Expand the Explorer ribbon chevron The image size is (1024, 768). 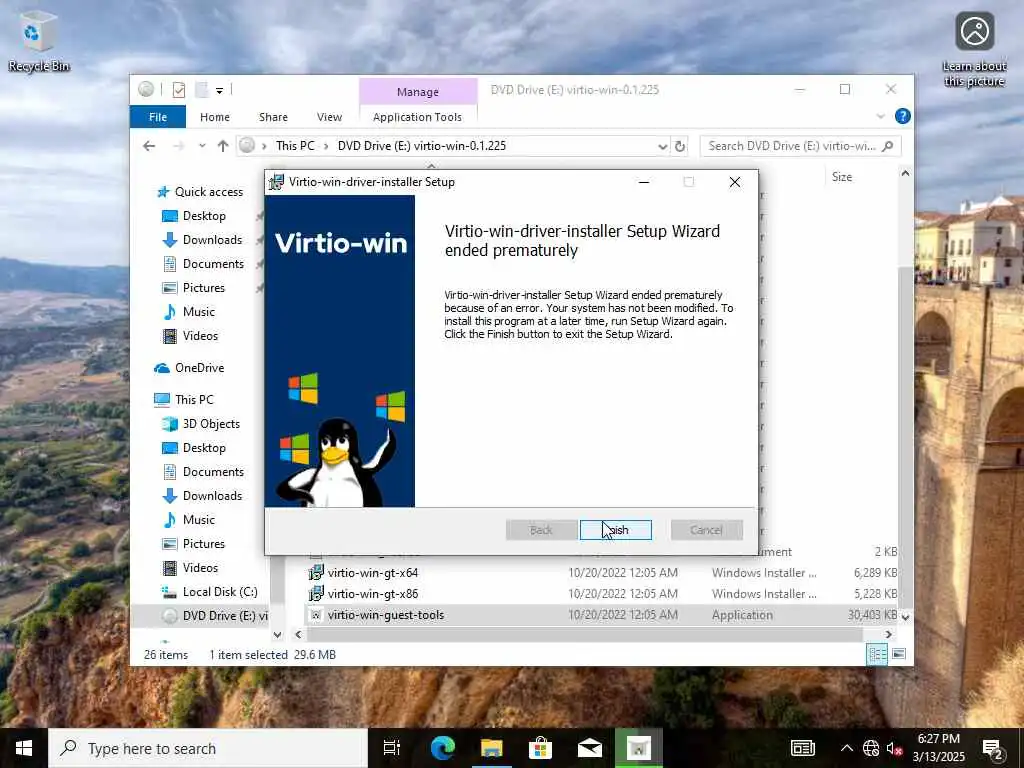(880, 116)
